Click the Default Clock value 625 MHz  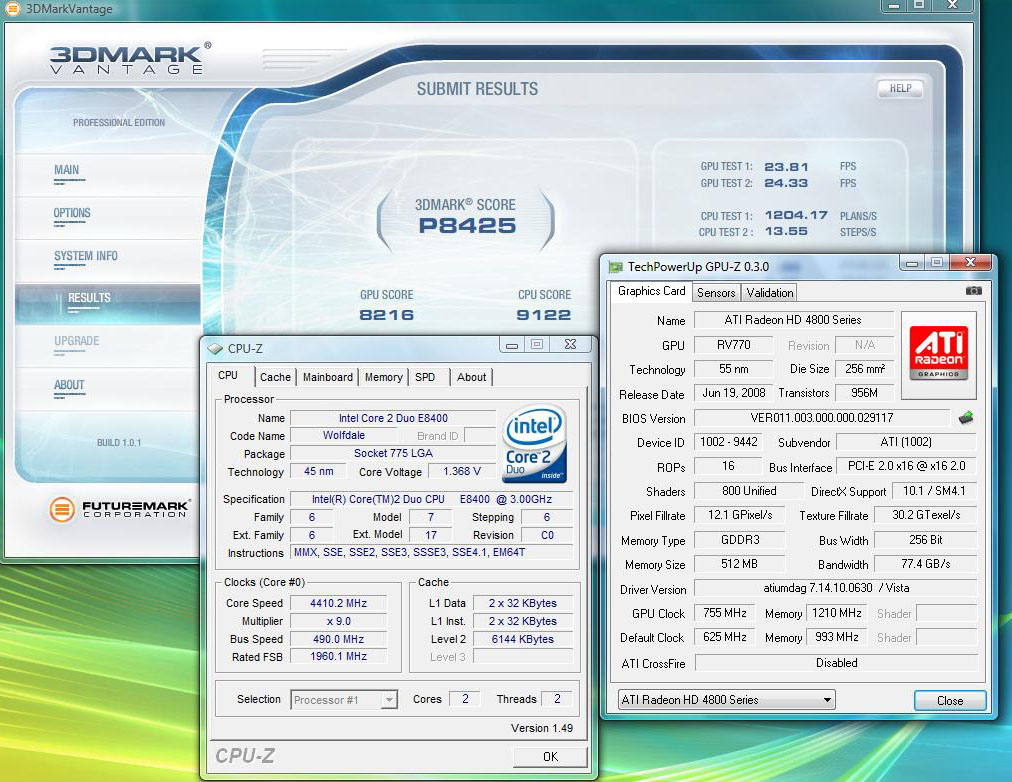[x=725, y=637]
